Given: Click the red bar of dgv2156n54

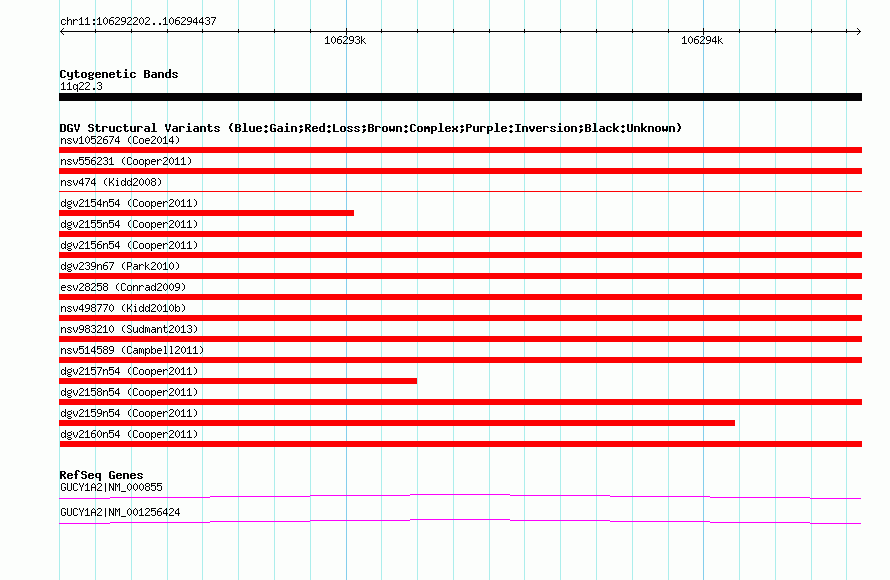Looking at the screenshot, I should pyautogui.click(x=460, y=255).
